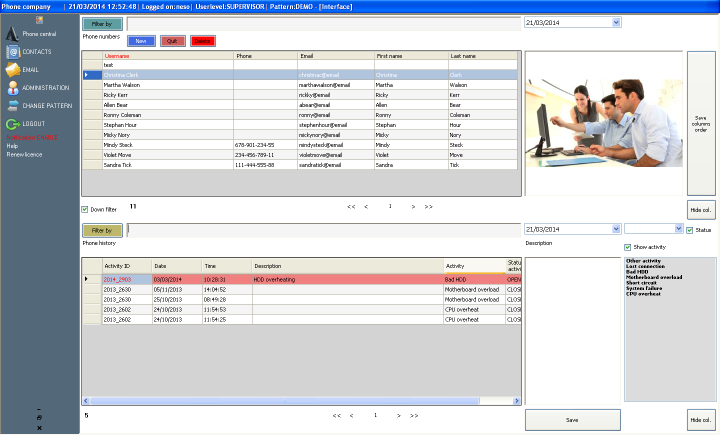The height and width of the screenshot is (435, 720).
Task: Click row selector arrow beside Christina Clerk
Action: (92, 75)
